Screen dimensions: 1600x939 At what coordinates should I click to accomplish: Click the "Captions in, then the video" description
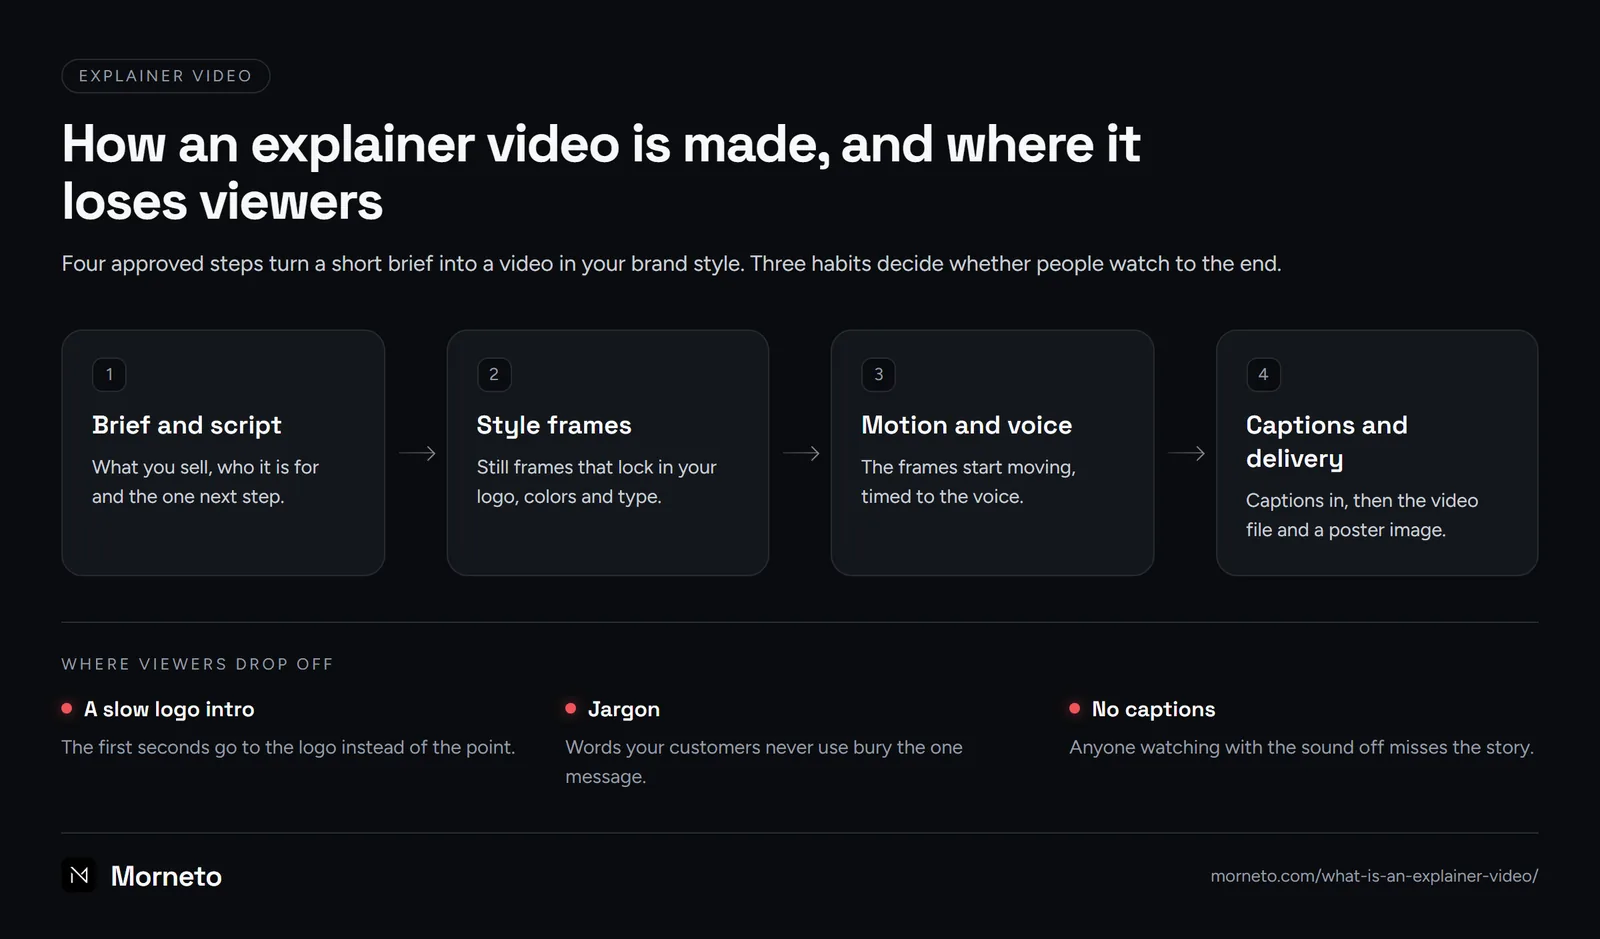[x=1362, y=515]
